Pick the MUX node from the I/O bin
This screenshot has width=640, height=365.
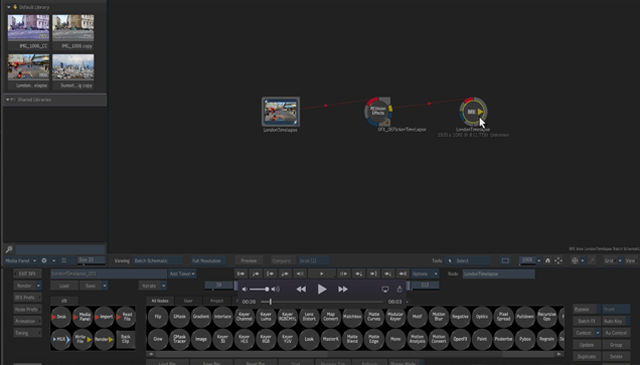[x=61, y=339]
